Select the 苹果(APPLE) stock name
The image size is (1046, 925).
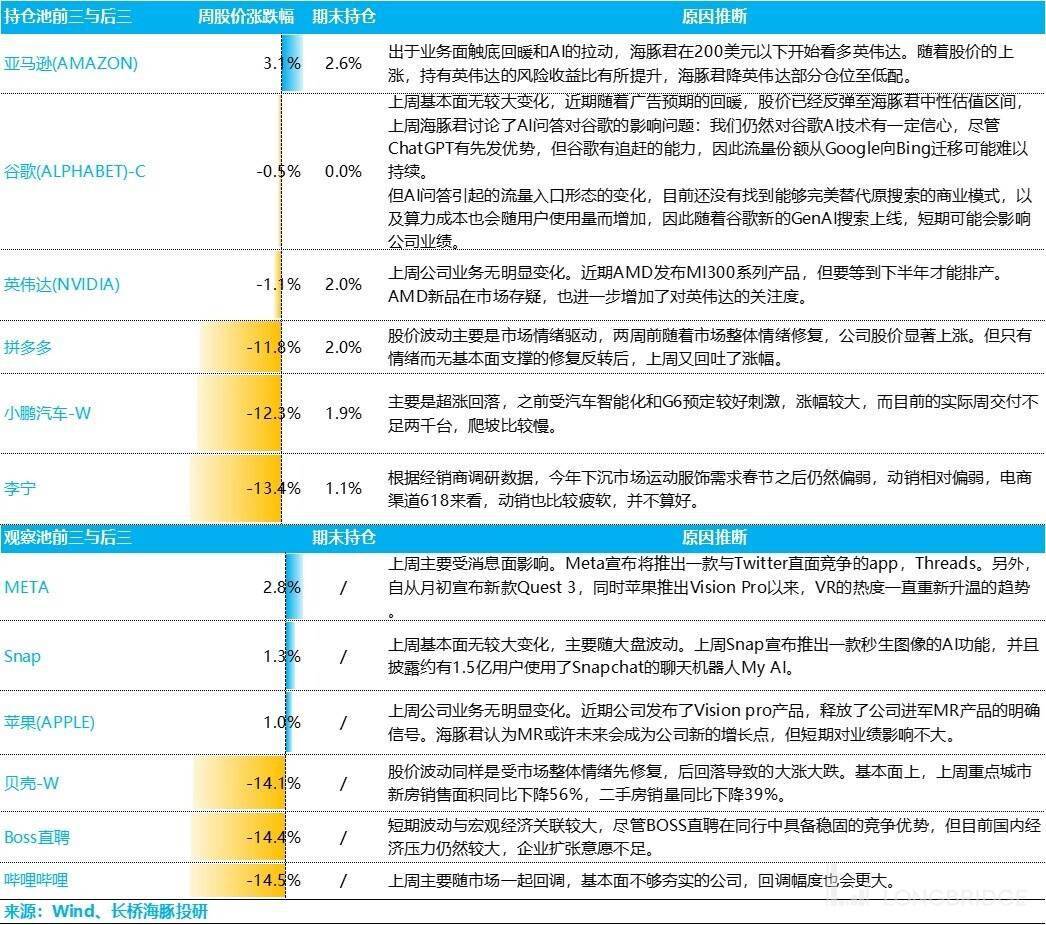[49, 722]
